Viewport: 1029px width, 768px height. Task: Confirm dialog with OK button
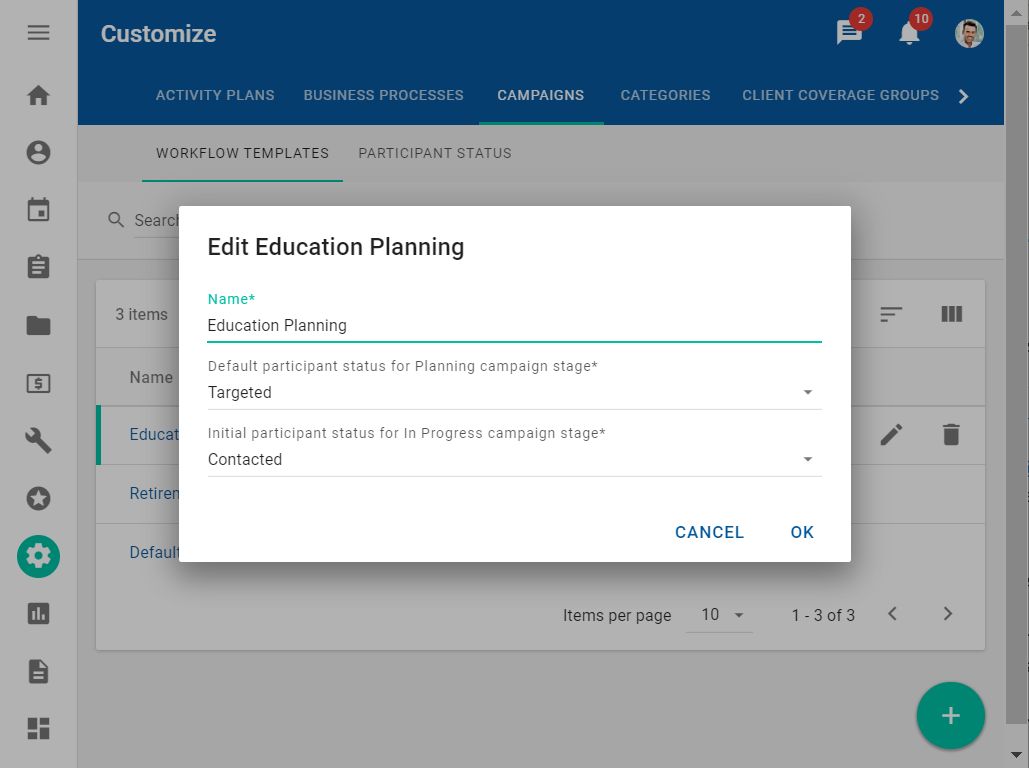802,532
